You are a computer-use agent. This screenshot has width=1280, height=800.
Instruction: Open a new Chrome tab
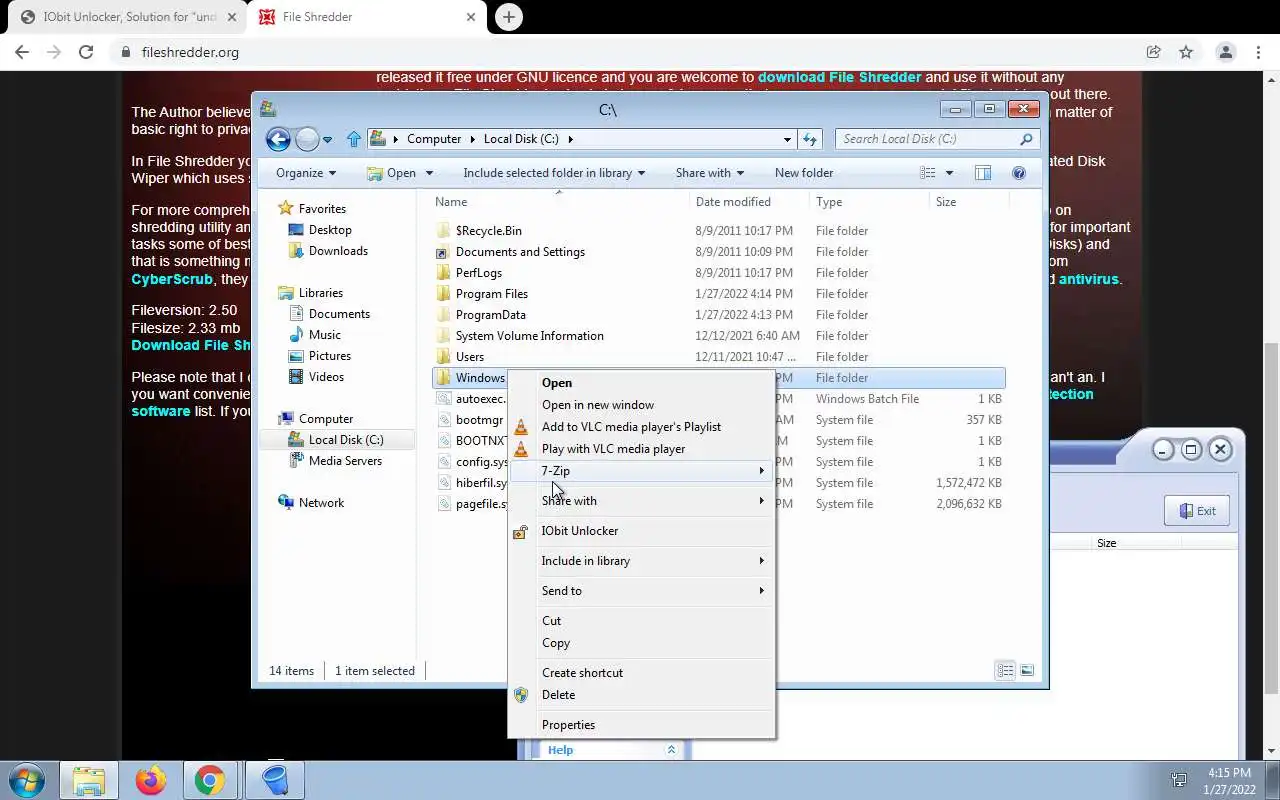click(x=509, y=17)
